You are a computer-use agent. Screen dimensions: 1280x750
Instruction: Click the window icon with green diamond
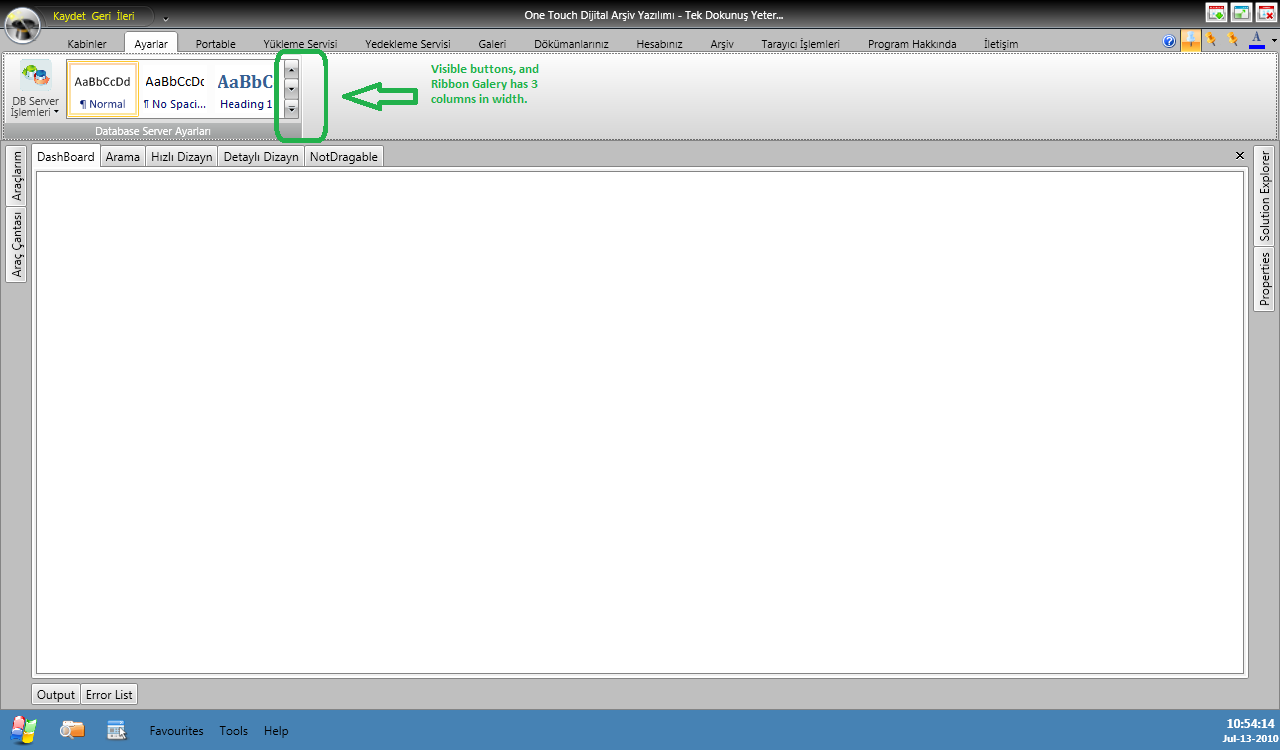pos(1217,12)
